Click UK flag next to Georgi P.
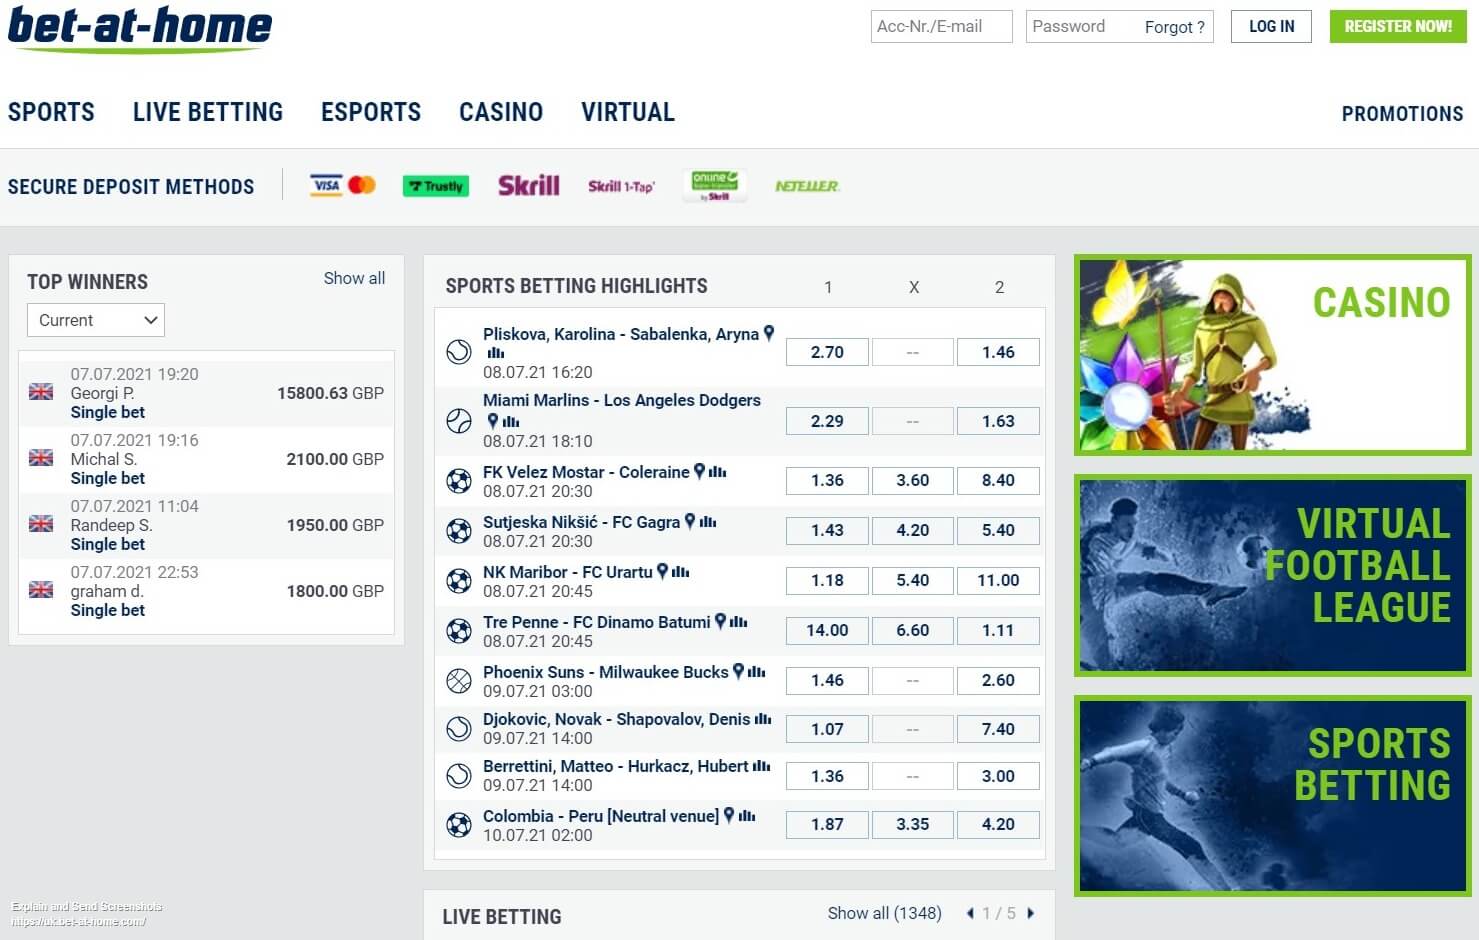The height and width of the screenshot is (940, 1479). (41, 392)
